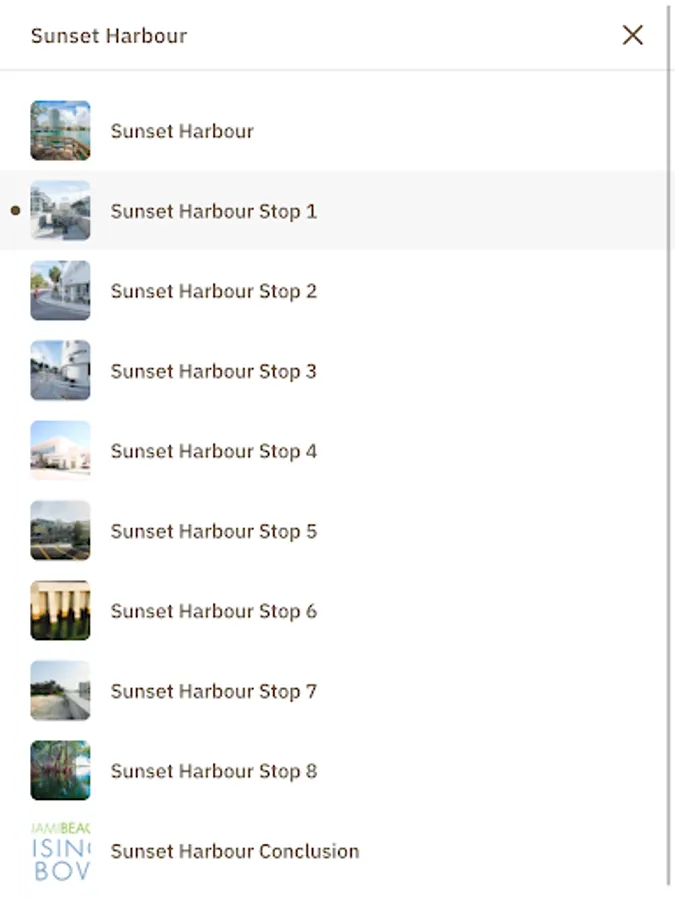Select the Stop 7 thumbnail image

(x=60, y=691)
